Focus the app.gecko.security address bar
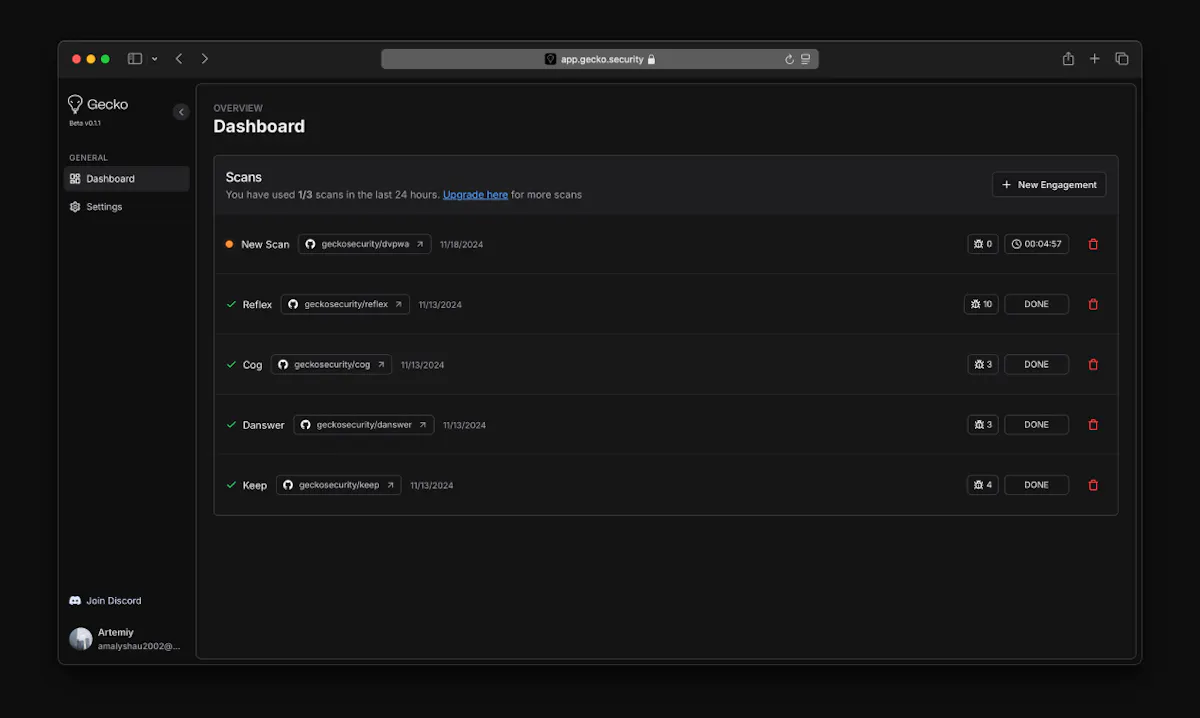The image size is (1200, 718). click(600, 59)
